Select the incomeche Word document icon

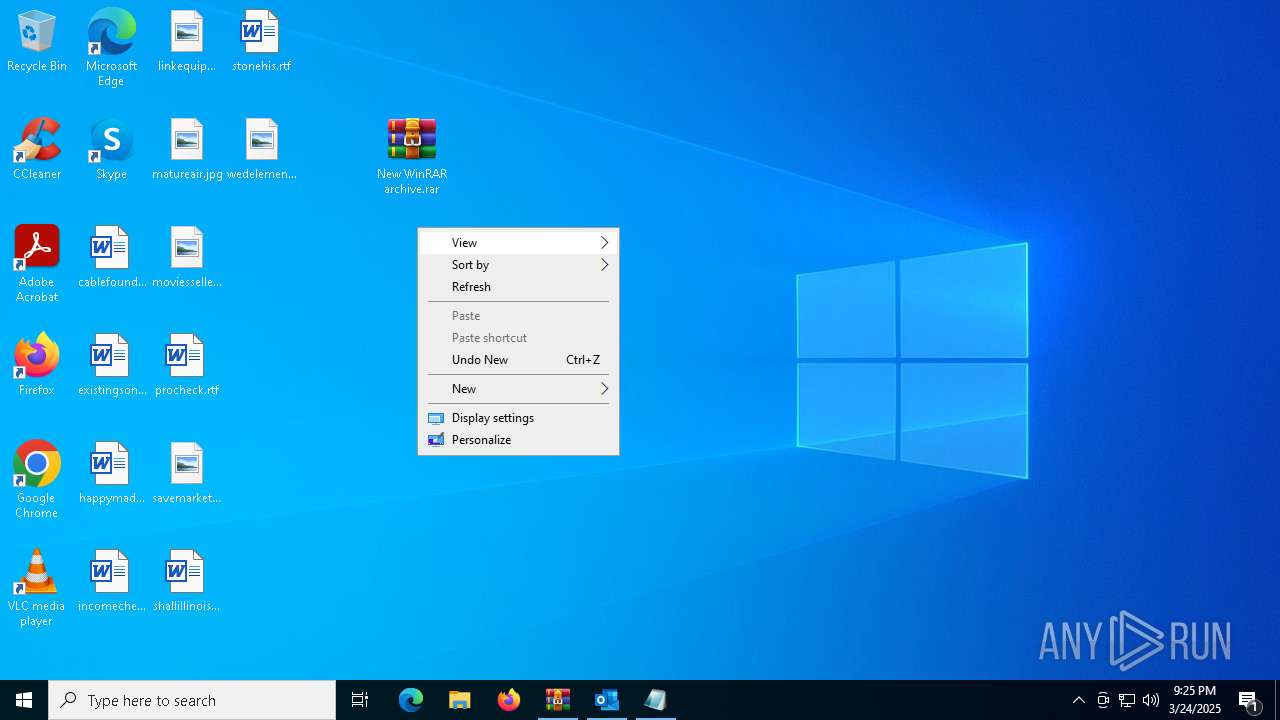click(x=111, y=582)
